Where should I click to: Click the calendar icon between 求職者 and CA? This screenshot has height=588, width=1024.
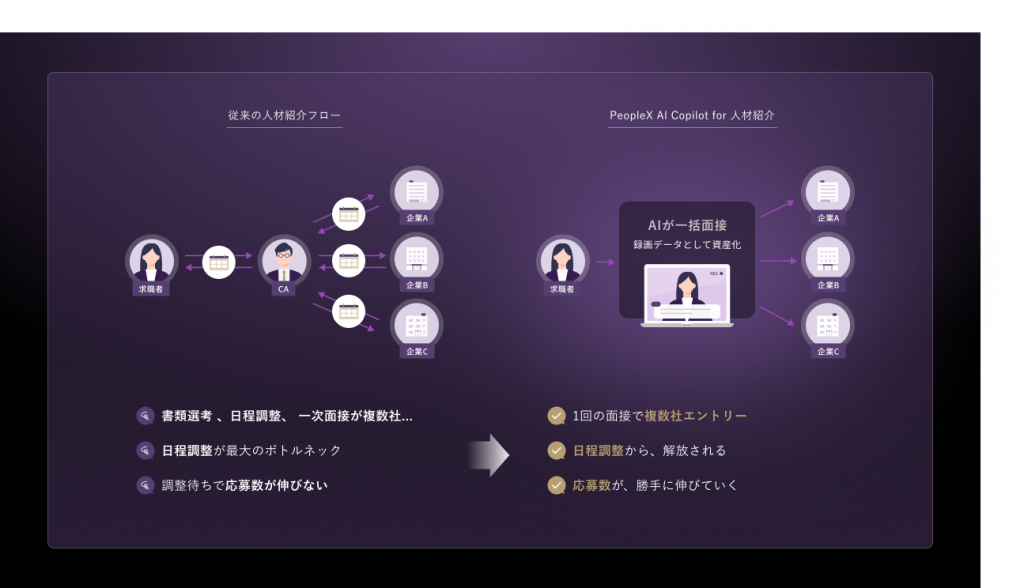pos(218,262)
